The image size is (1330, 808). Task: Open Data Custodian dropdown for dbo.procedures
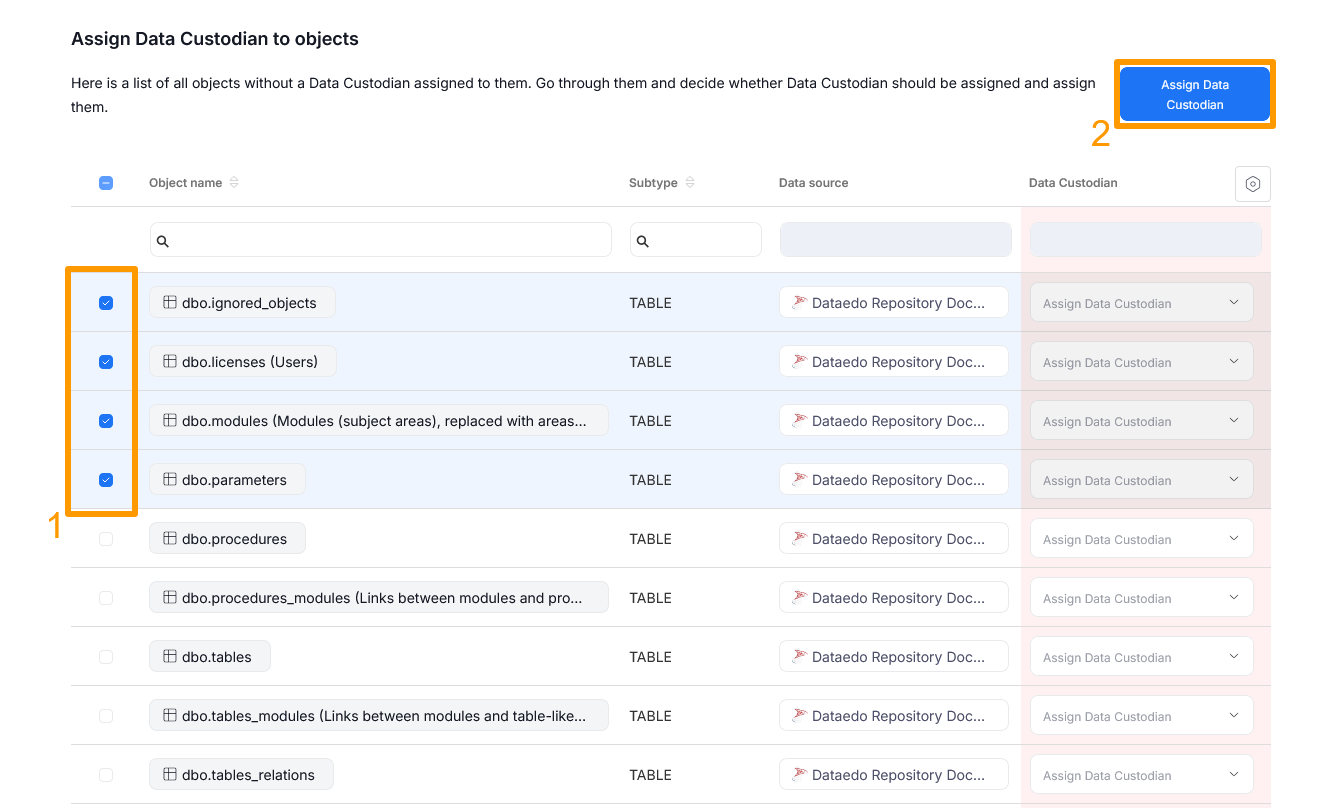[x=1141, y=539]
